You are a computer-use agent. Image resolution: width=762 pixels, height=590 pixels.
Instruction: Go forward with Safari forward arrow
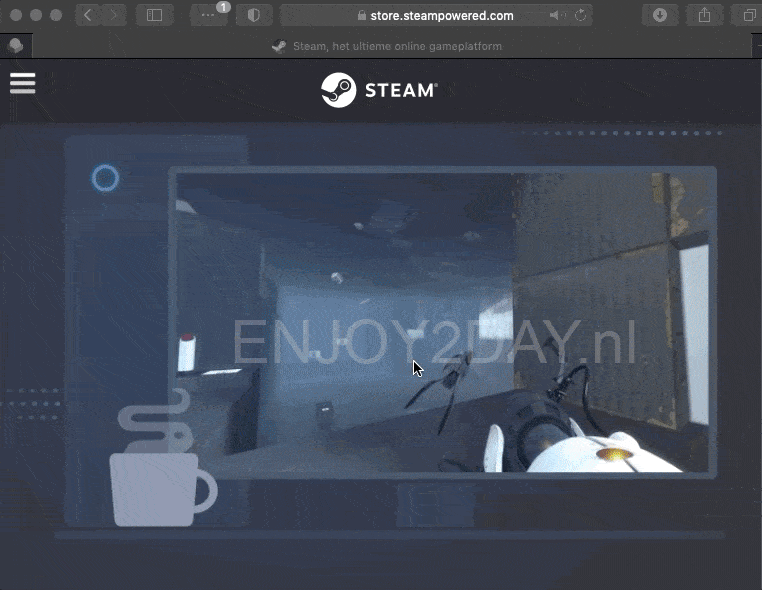[114, 15]
